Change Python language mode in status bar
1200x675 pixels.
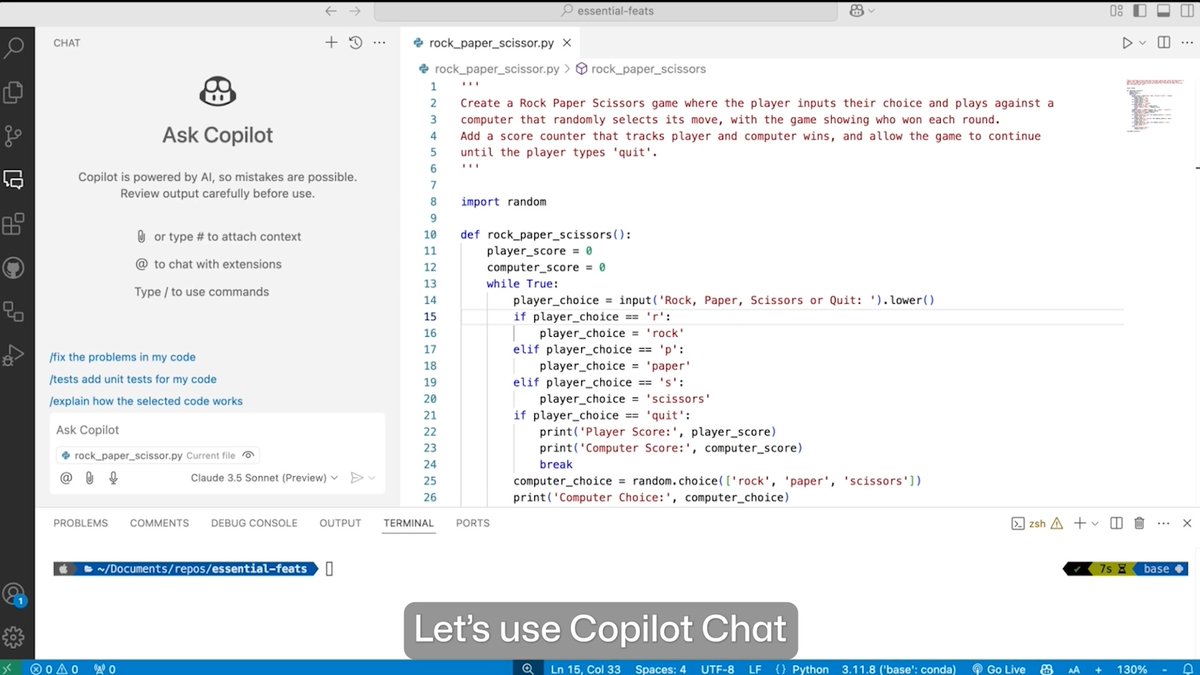coord(802,669)
